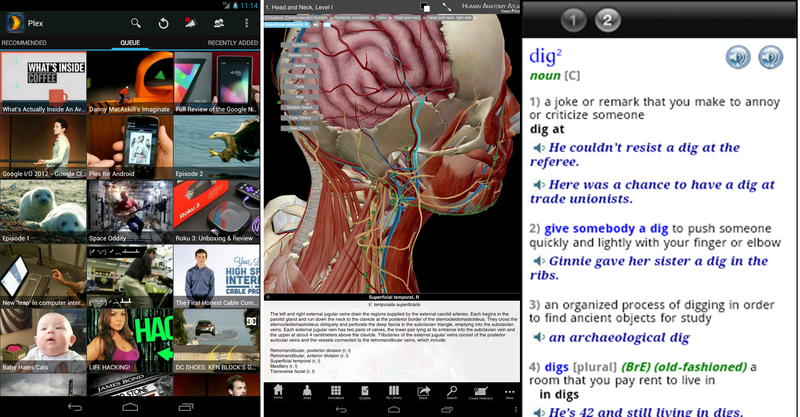
Task: Tap the fullscreen expand arrows in Anatomy Atlas
Action: [x=447, y=7]
